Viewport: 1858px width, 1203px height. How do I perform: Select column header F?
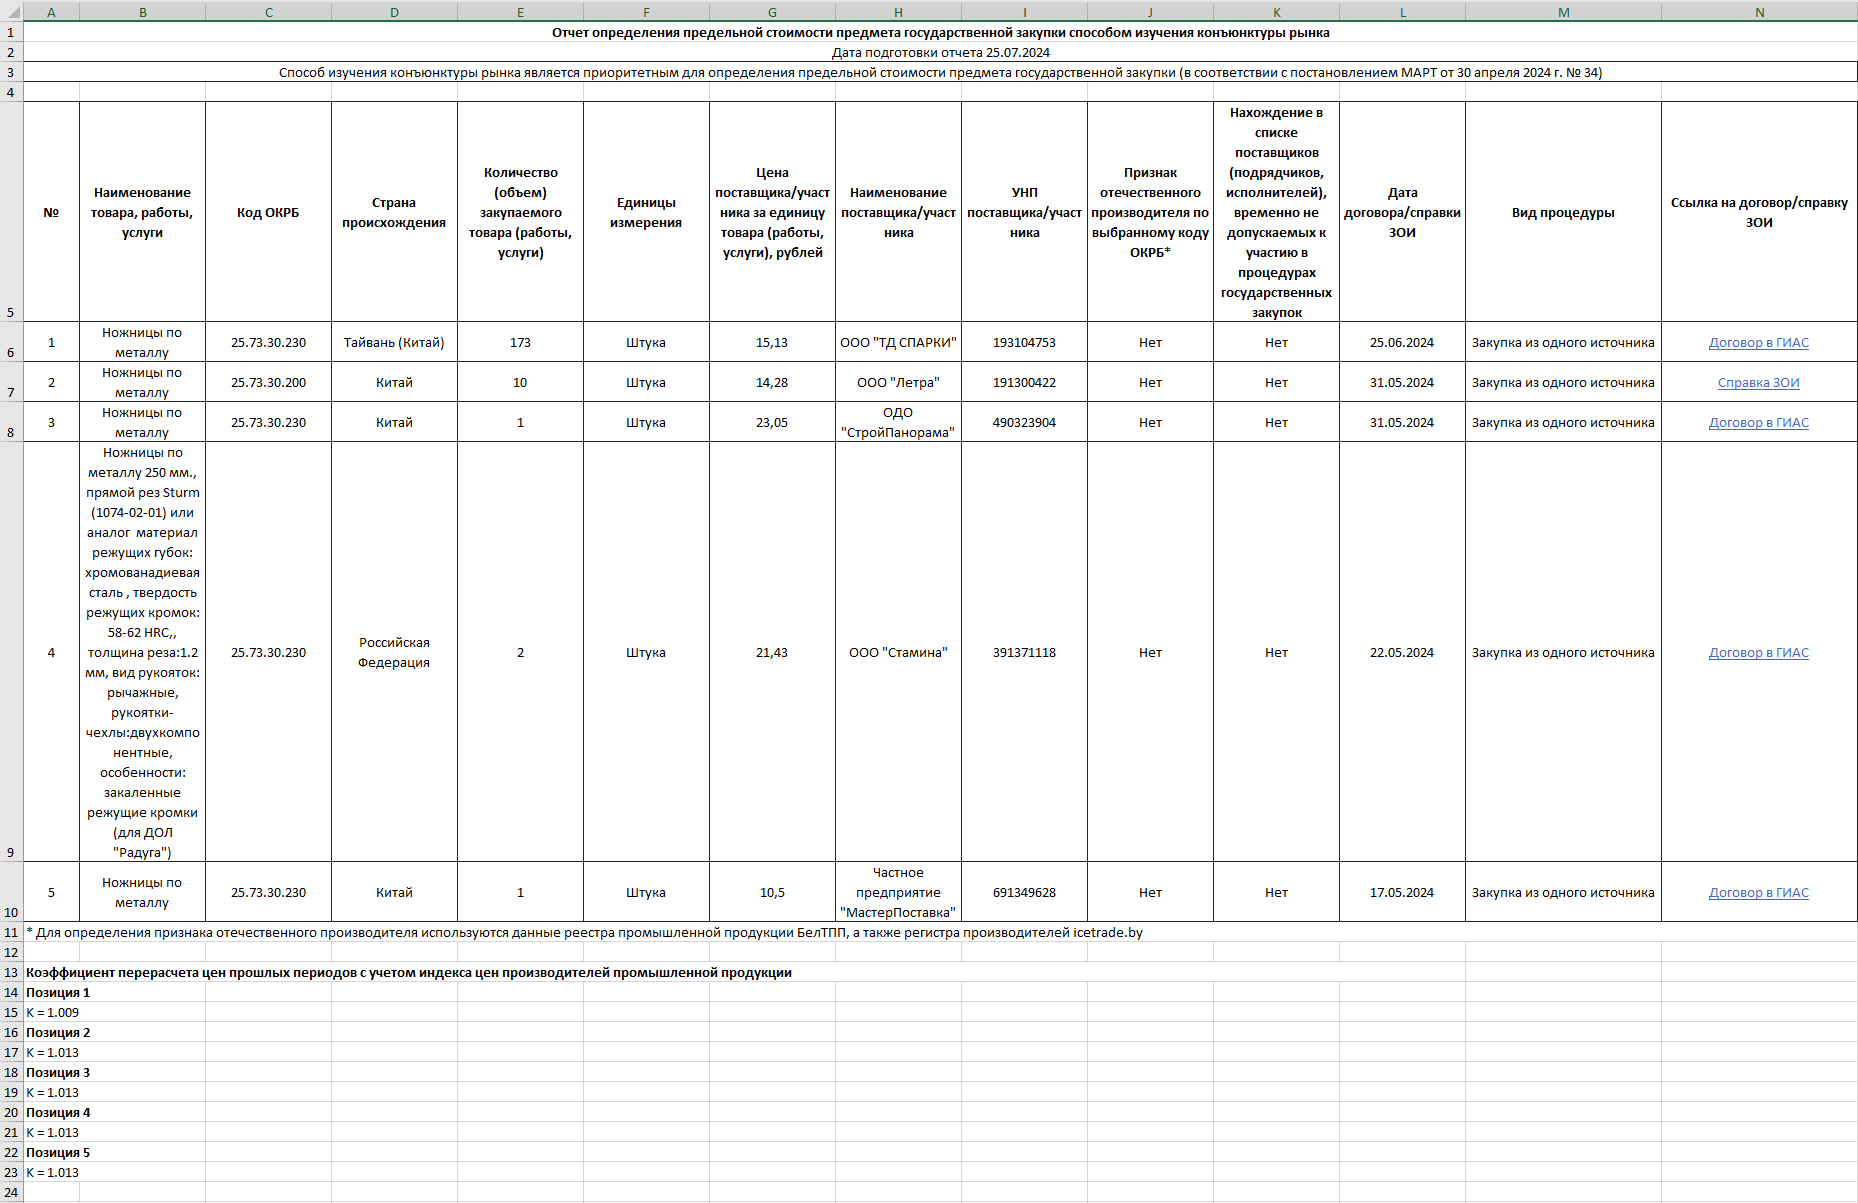[x=646, y=12]
